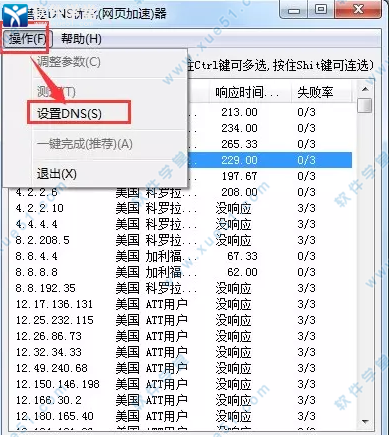Image resolution: width=389 pixels, height=437 pixels.
Task: Select the 8.8.8.8 DNS row
Action: pos(180,272)
